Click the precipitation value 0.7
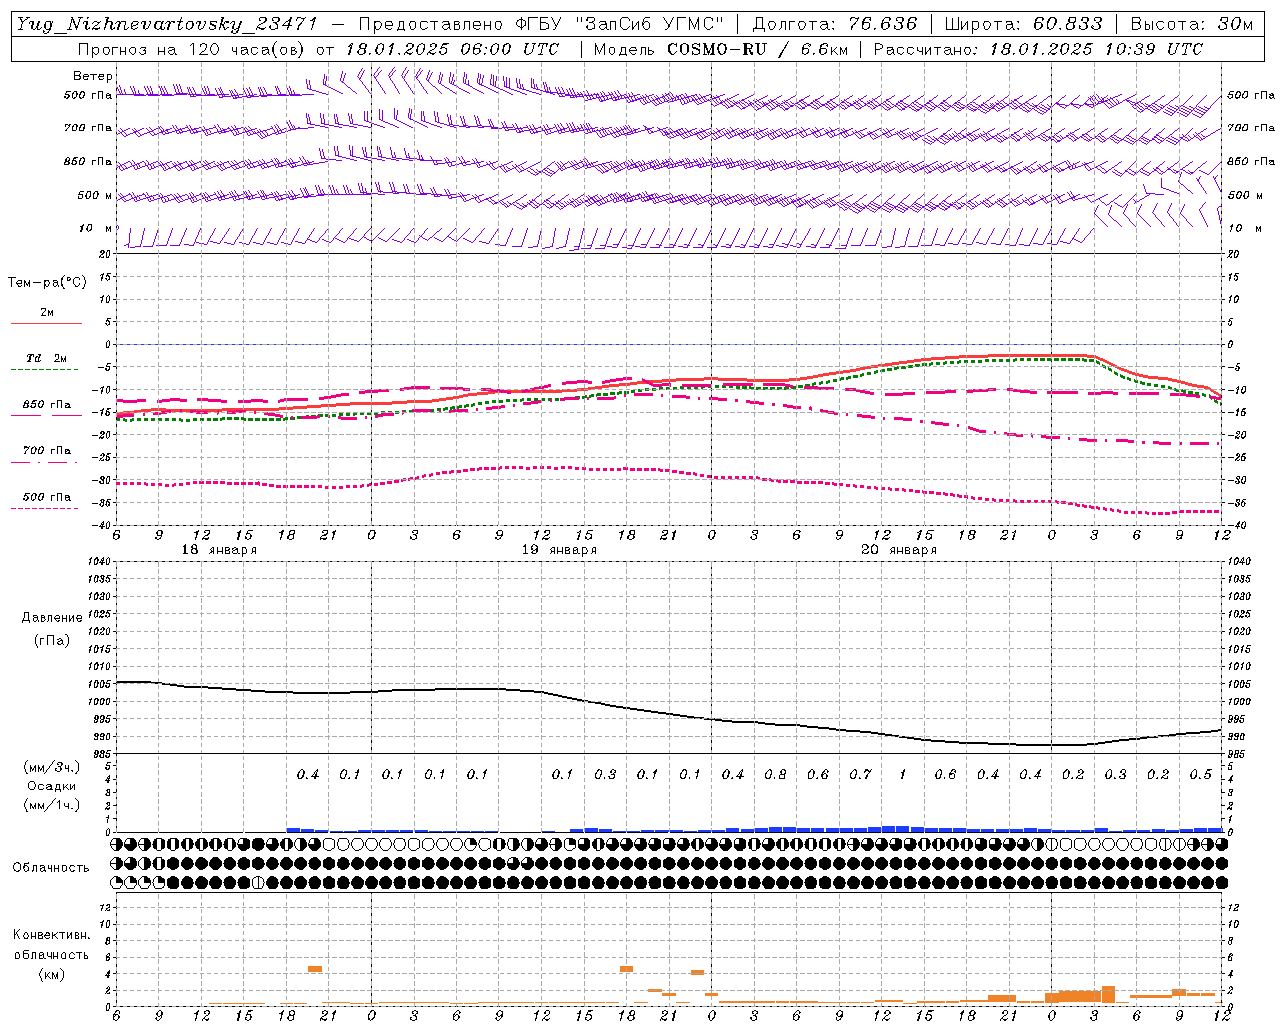Image resolution: width=1280 pixels, height=1024 pixels. click(860, 774)
